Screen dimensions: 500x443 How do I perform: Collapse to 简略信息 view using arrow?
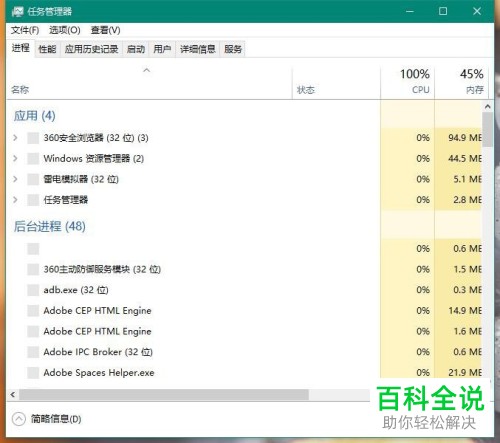[x=19, y=419]
